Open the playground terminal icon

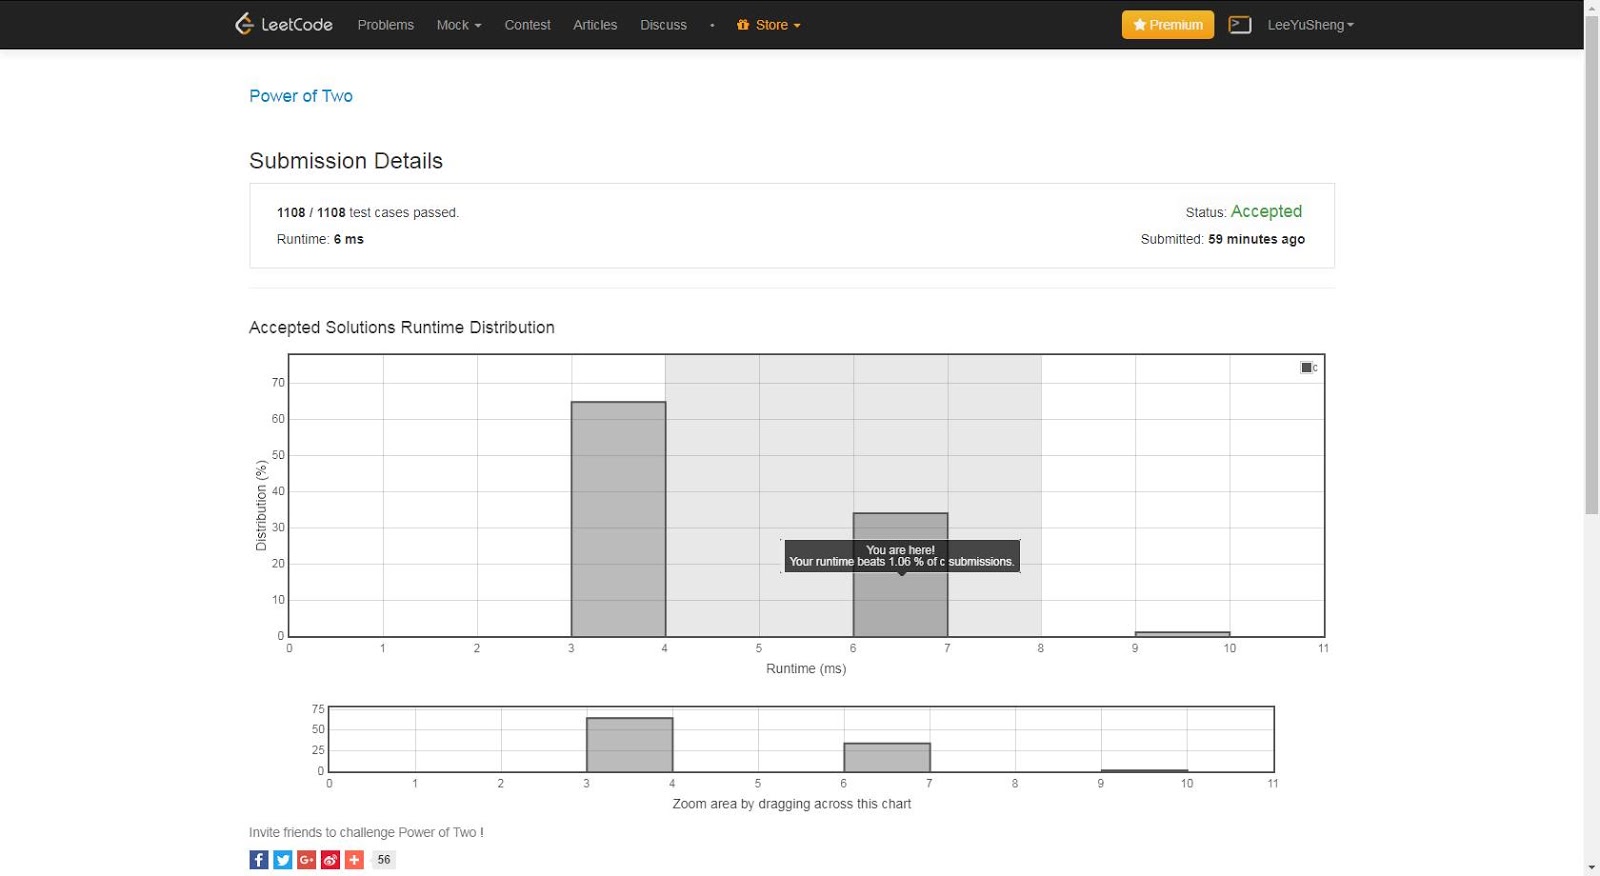(1240, 25)
